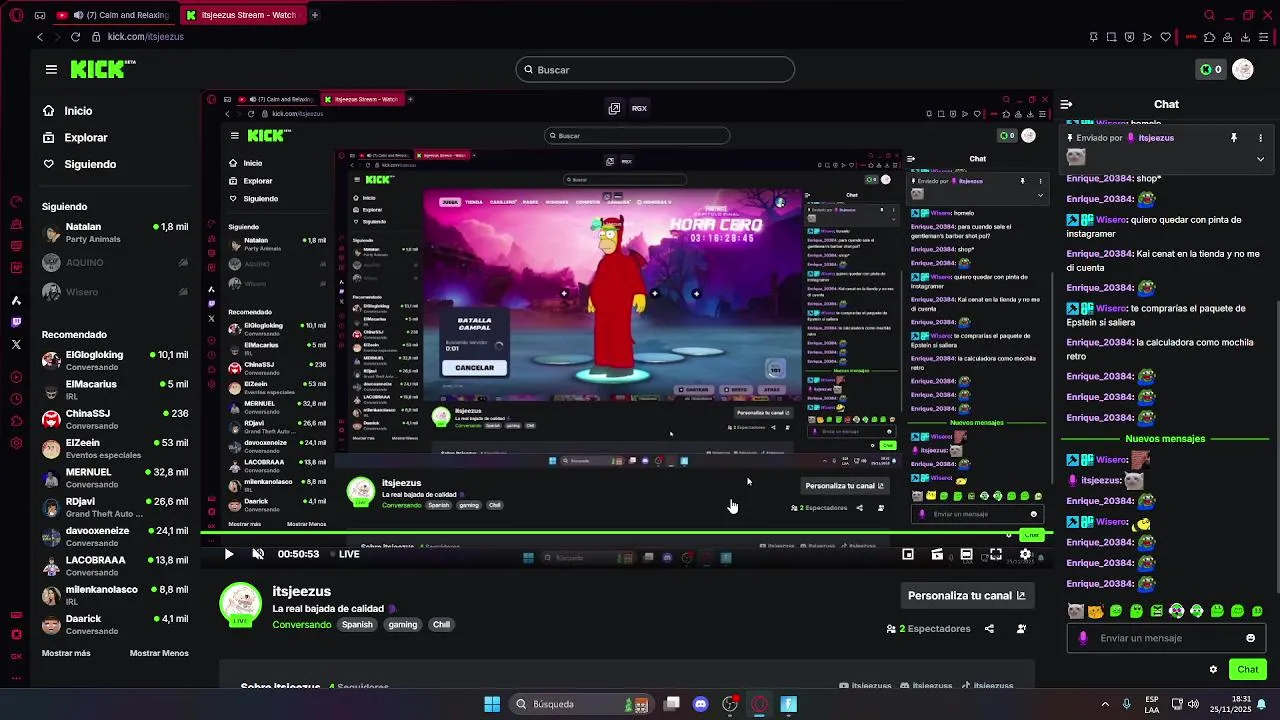Collapse list with Mostrar Menos
The image size is (1280, 720).
[x=159, y=653]
